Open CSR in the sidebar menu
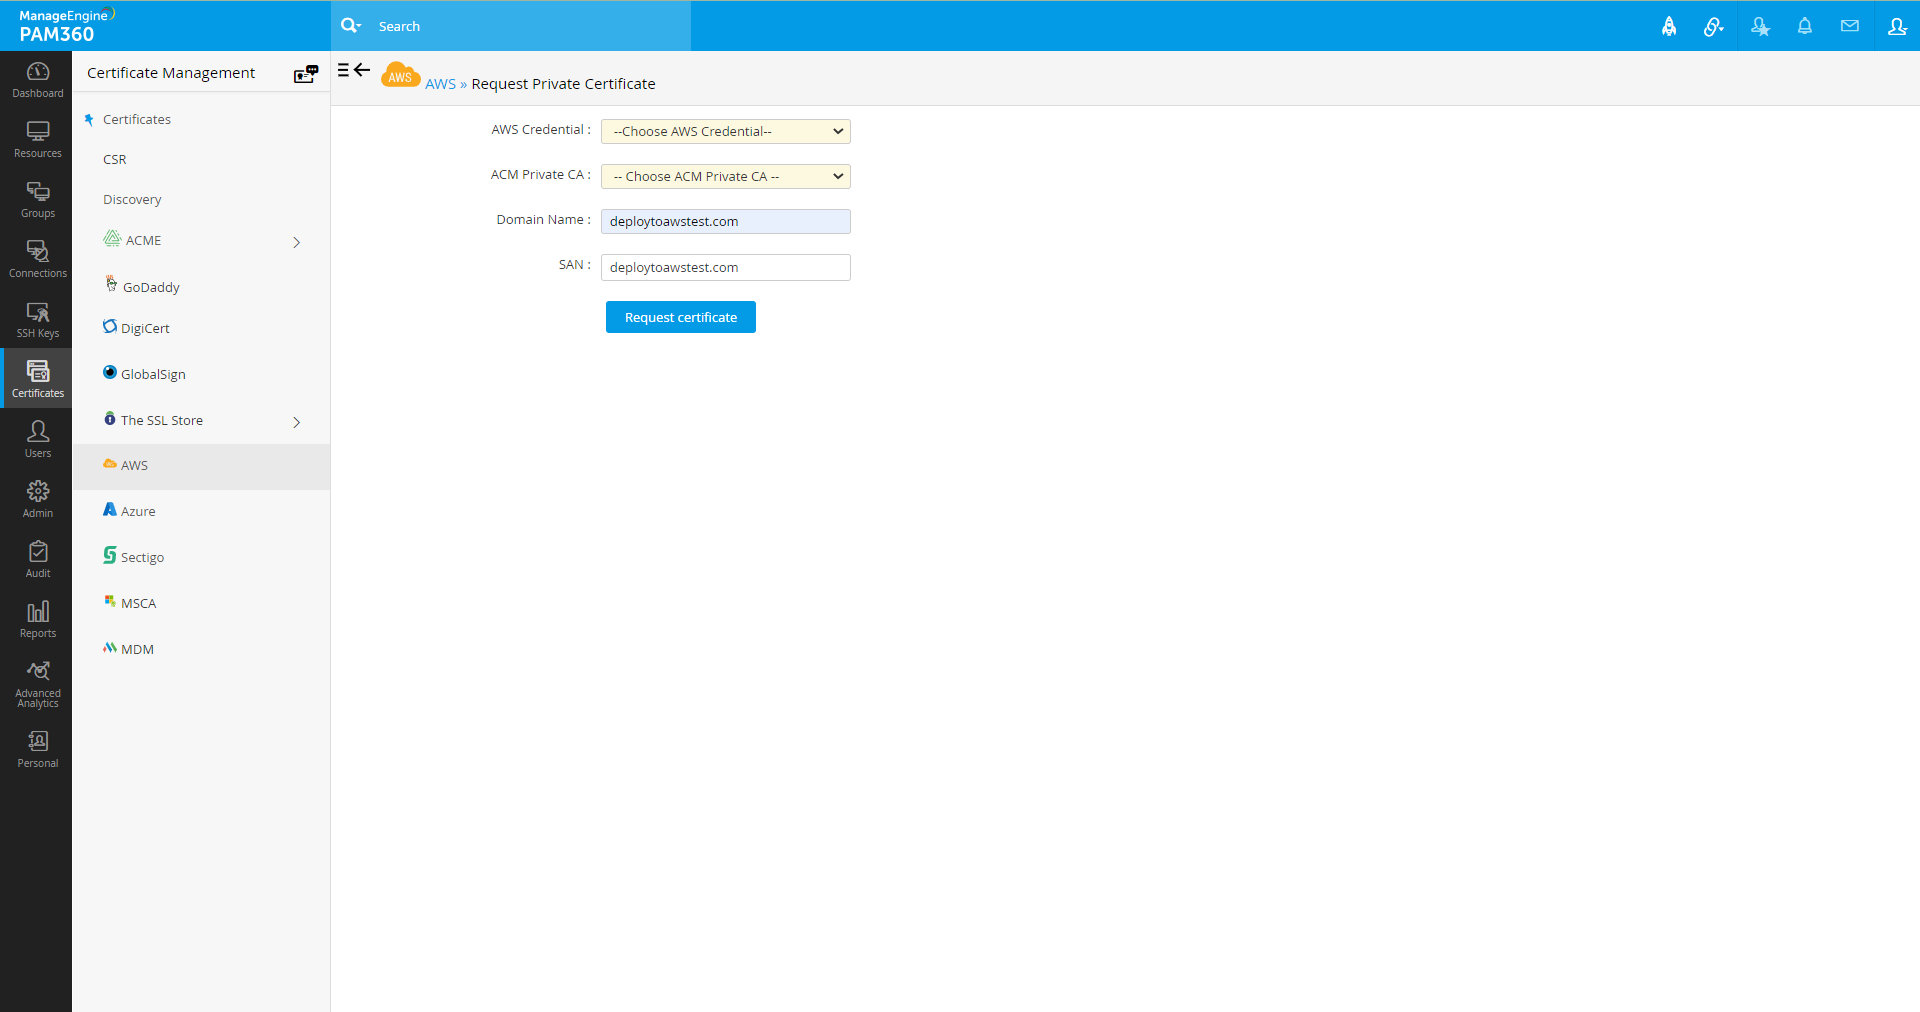The height and width of the screenshot is (1012, 1920). point(115,159)
